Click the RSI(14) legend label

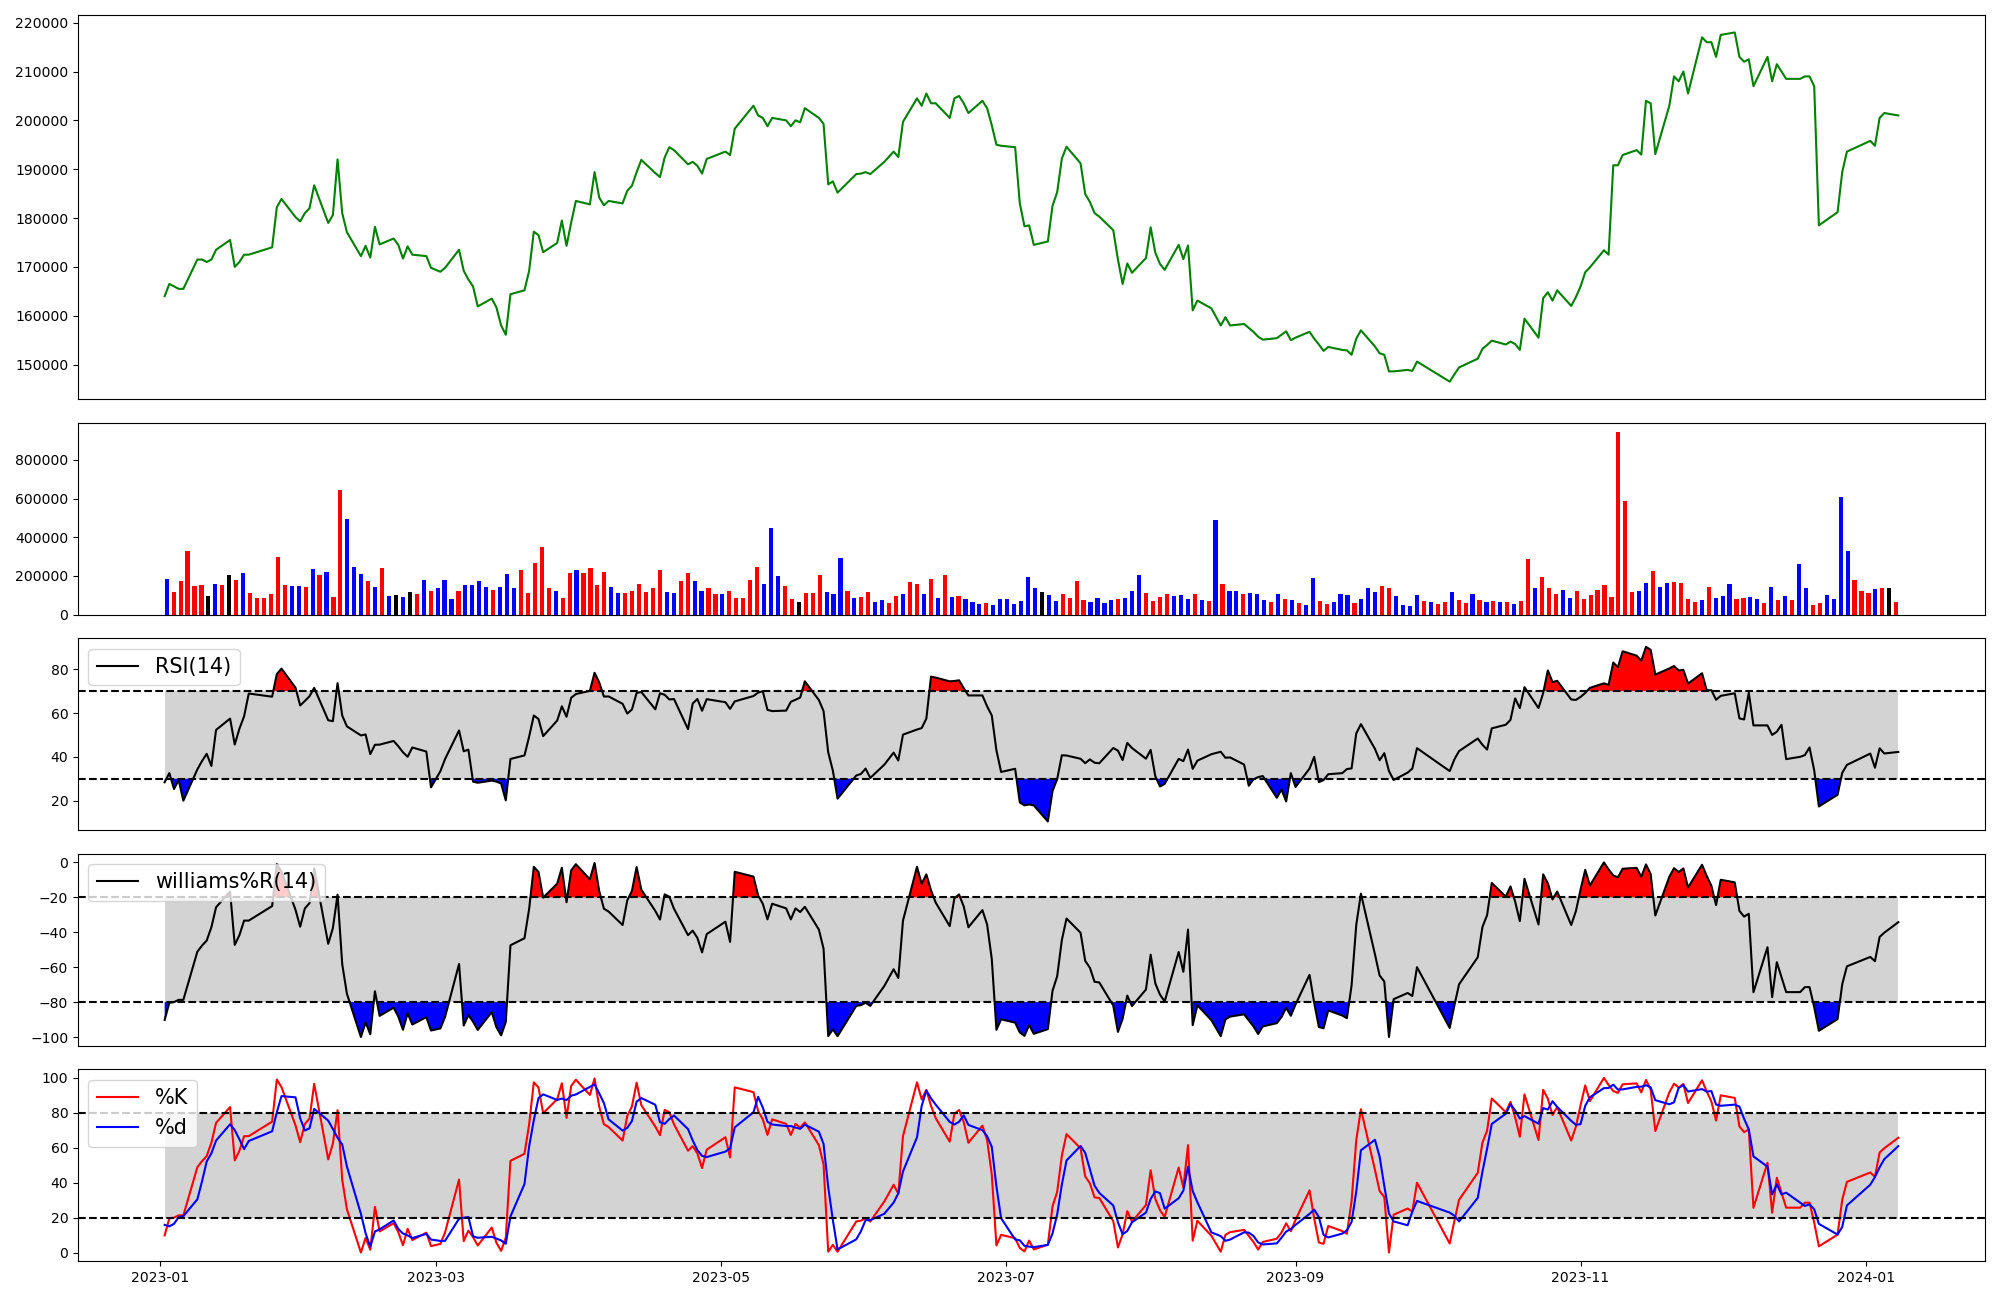click(192, 666)
